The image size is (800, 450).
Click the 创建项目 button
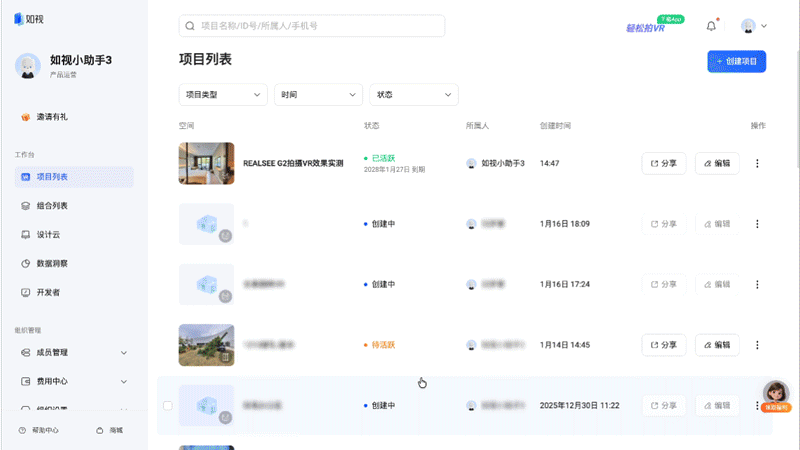click(x=736, y=61)
